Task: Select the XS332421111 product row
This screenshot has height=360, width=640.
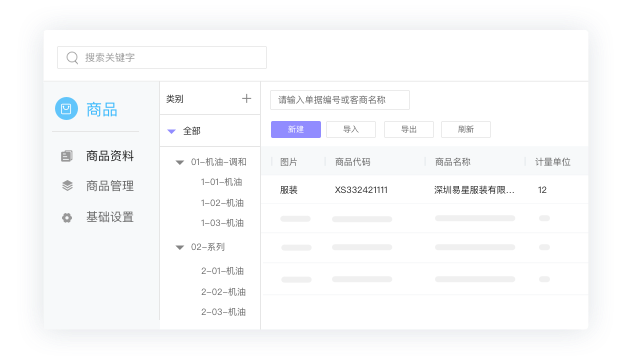Action: pyautogui.click(x=424, y=190)
